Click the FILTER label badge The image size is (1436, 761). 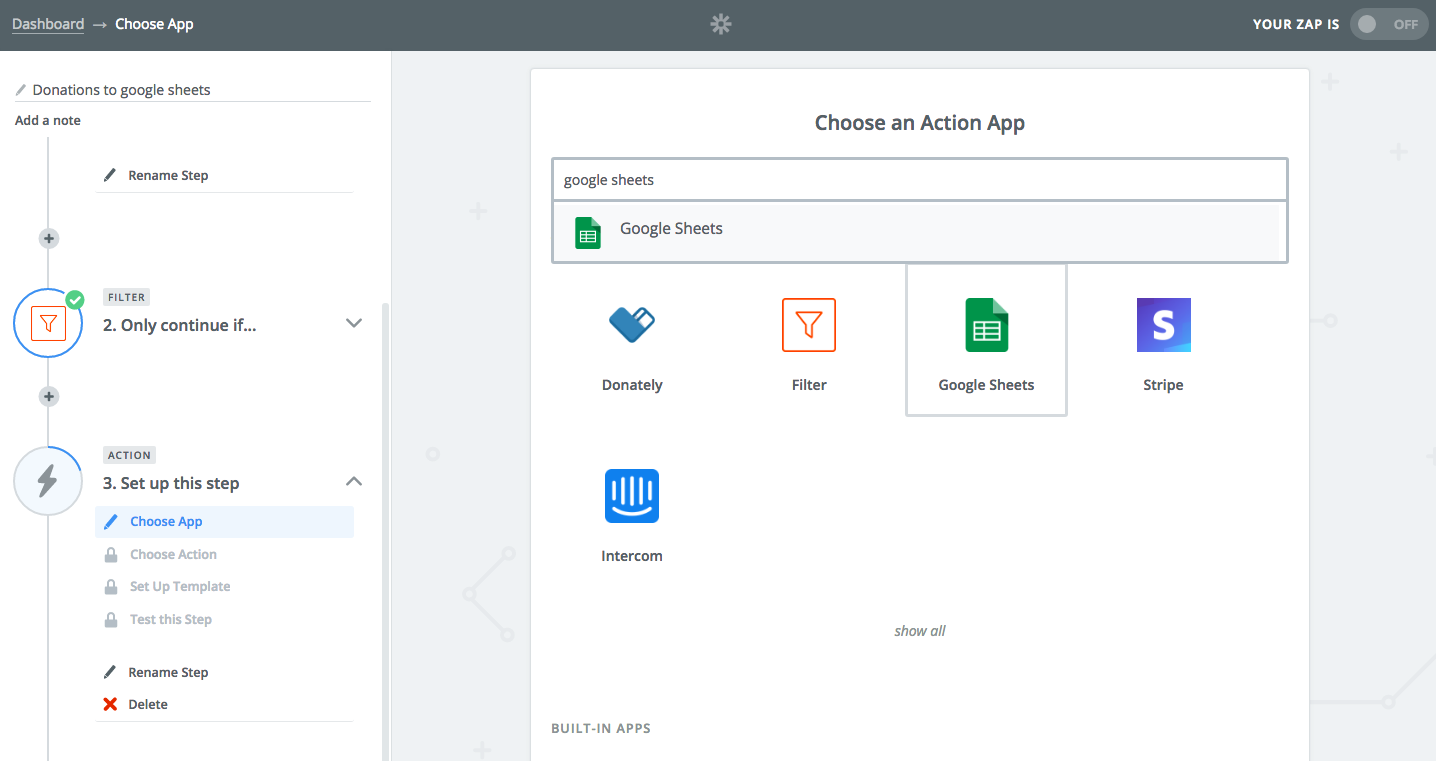127,297
